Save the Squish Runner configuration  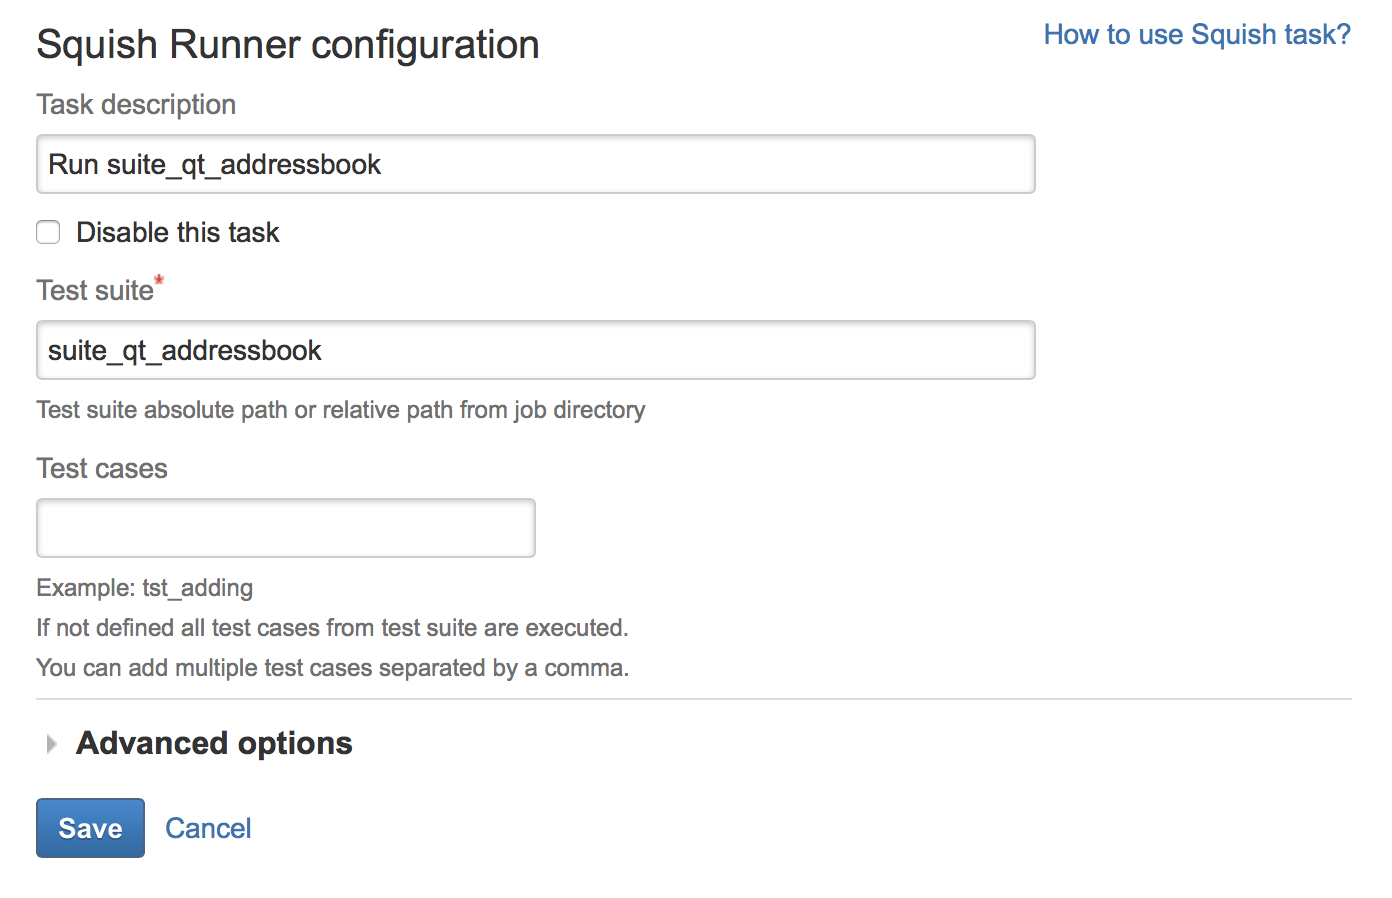click(90, 828)
